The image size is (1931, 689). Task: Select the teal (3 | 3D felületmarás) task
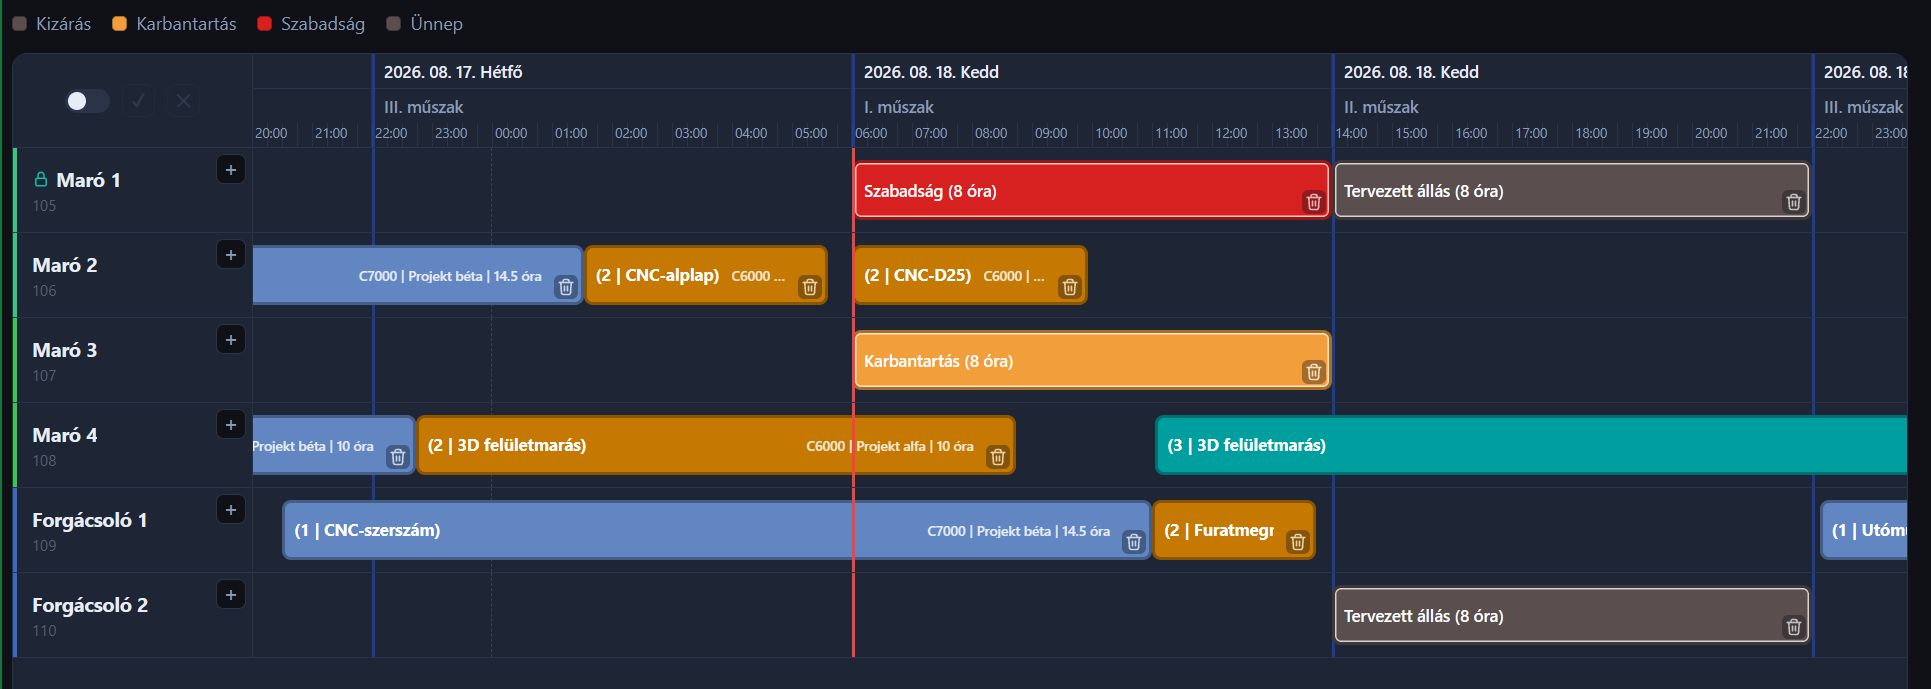(1532, 445)
